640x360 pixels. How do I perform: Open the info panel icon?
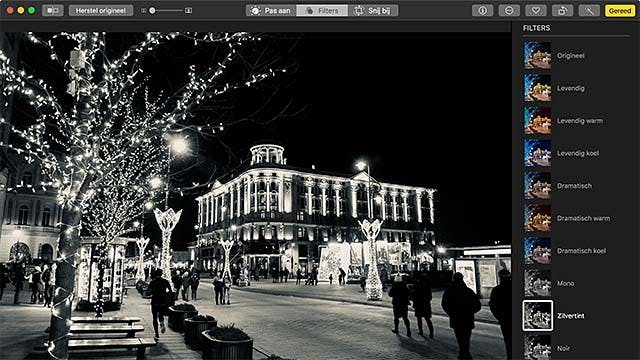coord(482,11)
